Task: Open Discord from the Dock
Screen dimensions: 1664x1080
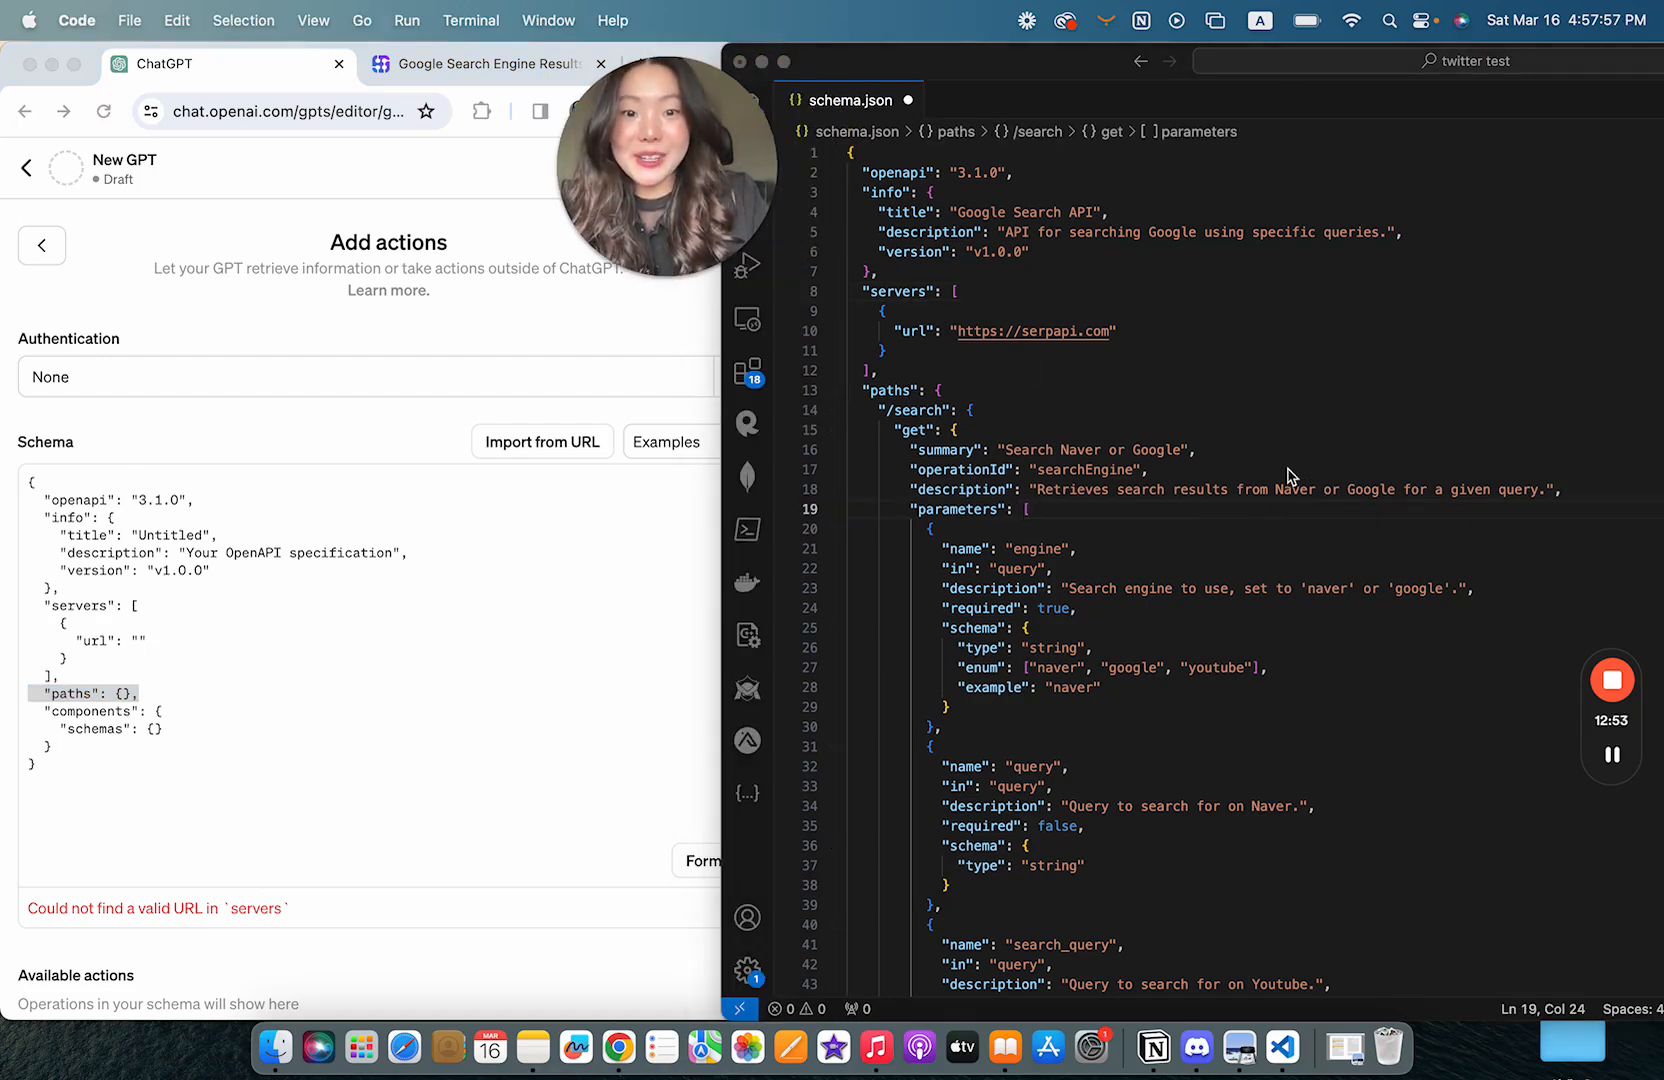Action: click(1197, 1047)
